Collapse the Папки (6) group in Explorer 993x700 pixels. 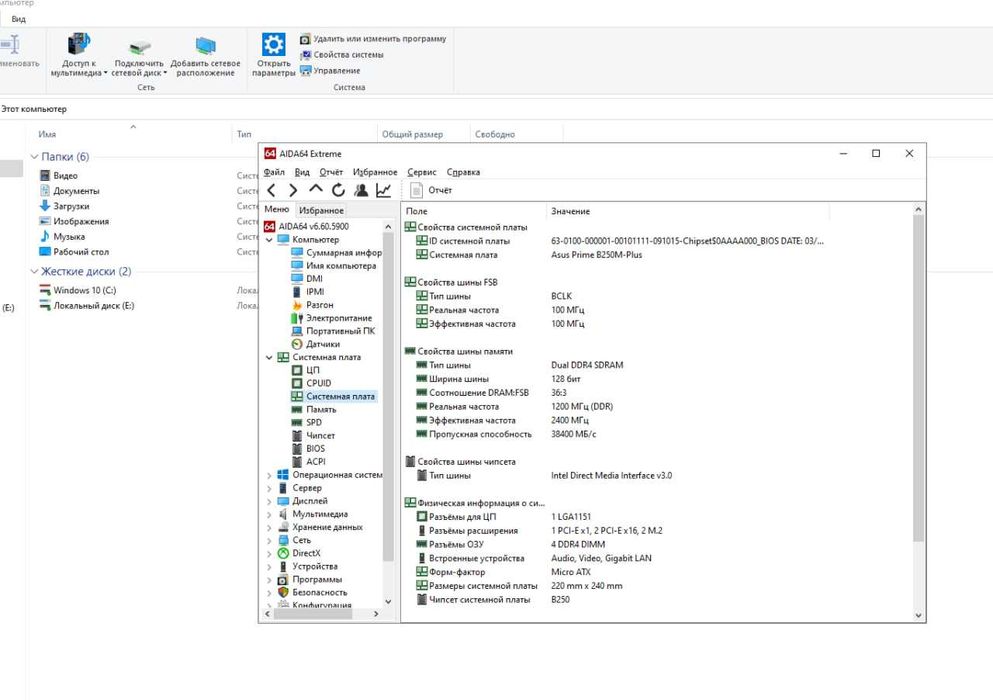pyautogui.click(x=34, y=156)
